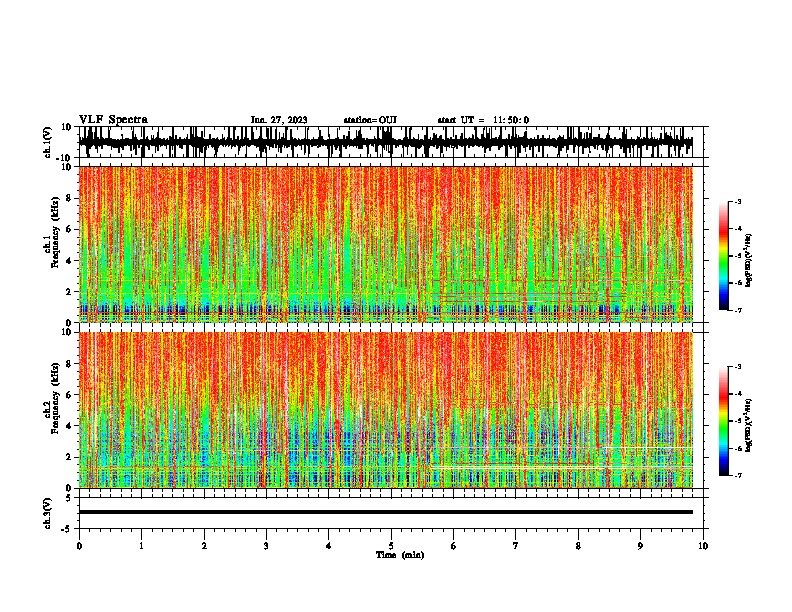Select the "start UT = 11:50:0" text
Viewport: 792px width, 612px height.
click(x=483, y=120)
